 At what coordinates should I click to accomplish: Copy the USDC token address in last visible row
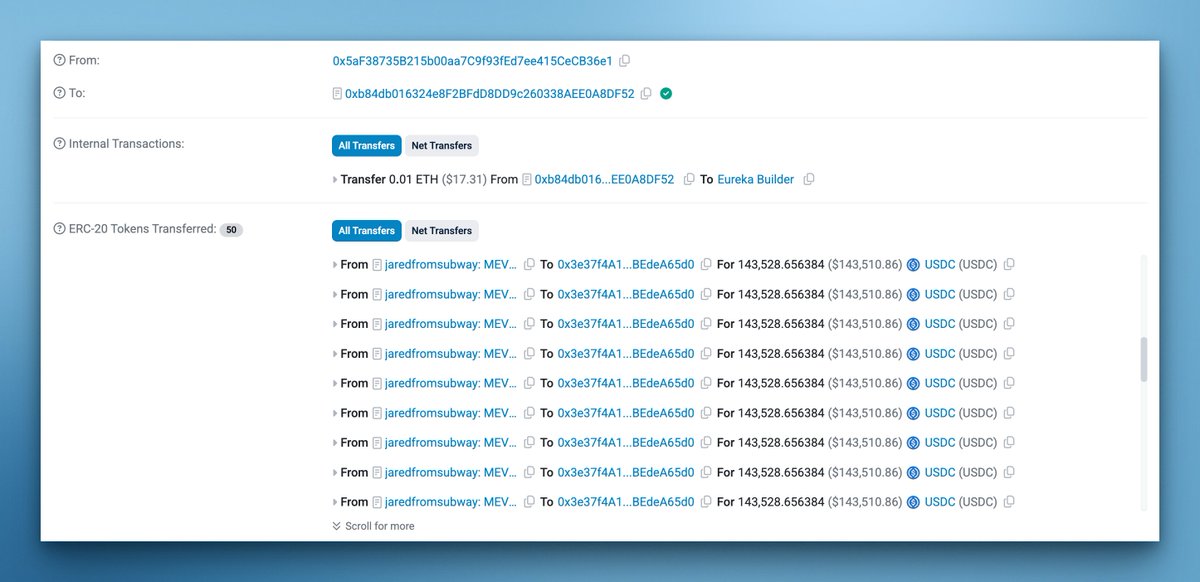point(1009,502)
